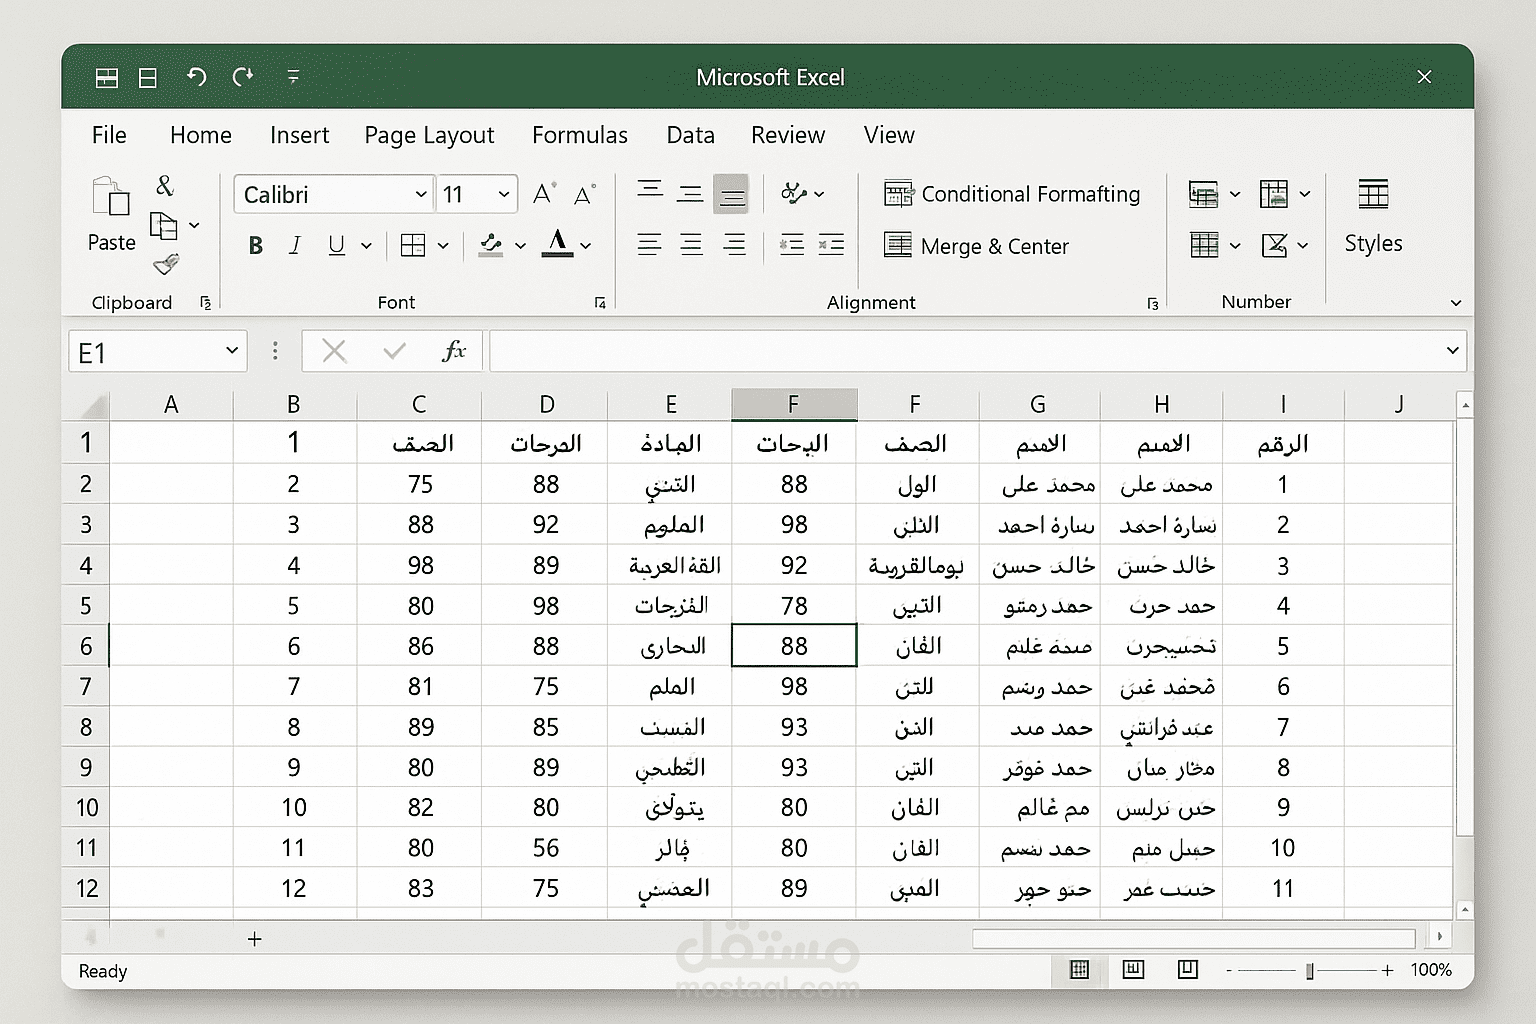The width and height of the screenshot is (1536, 1024).
Task: Toggle Bold formatting
Action: [256, 246]
